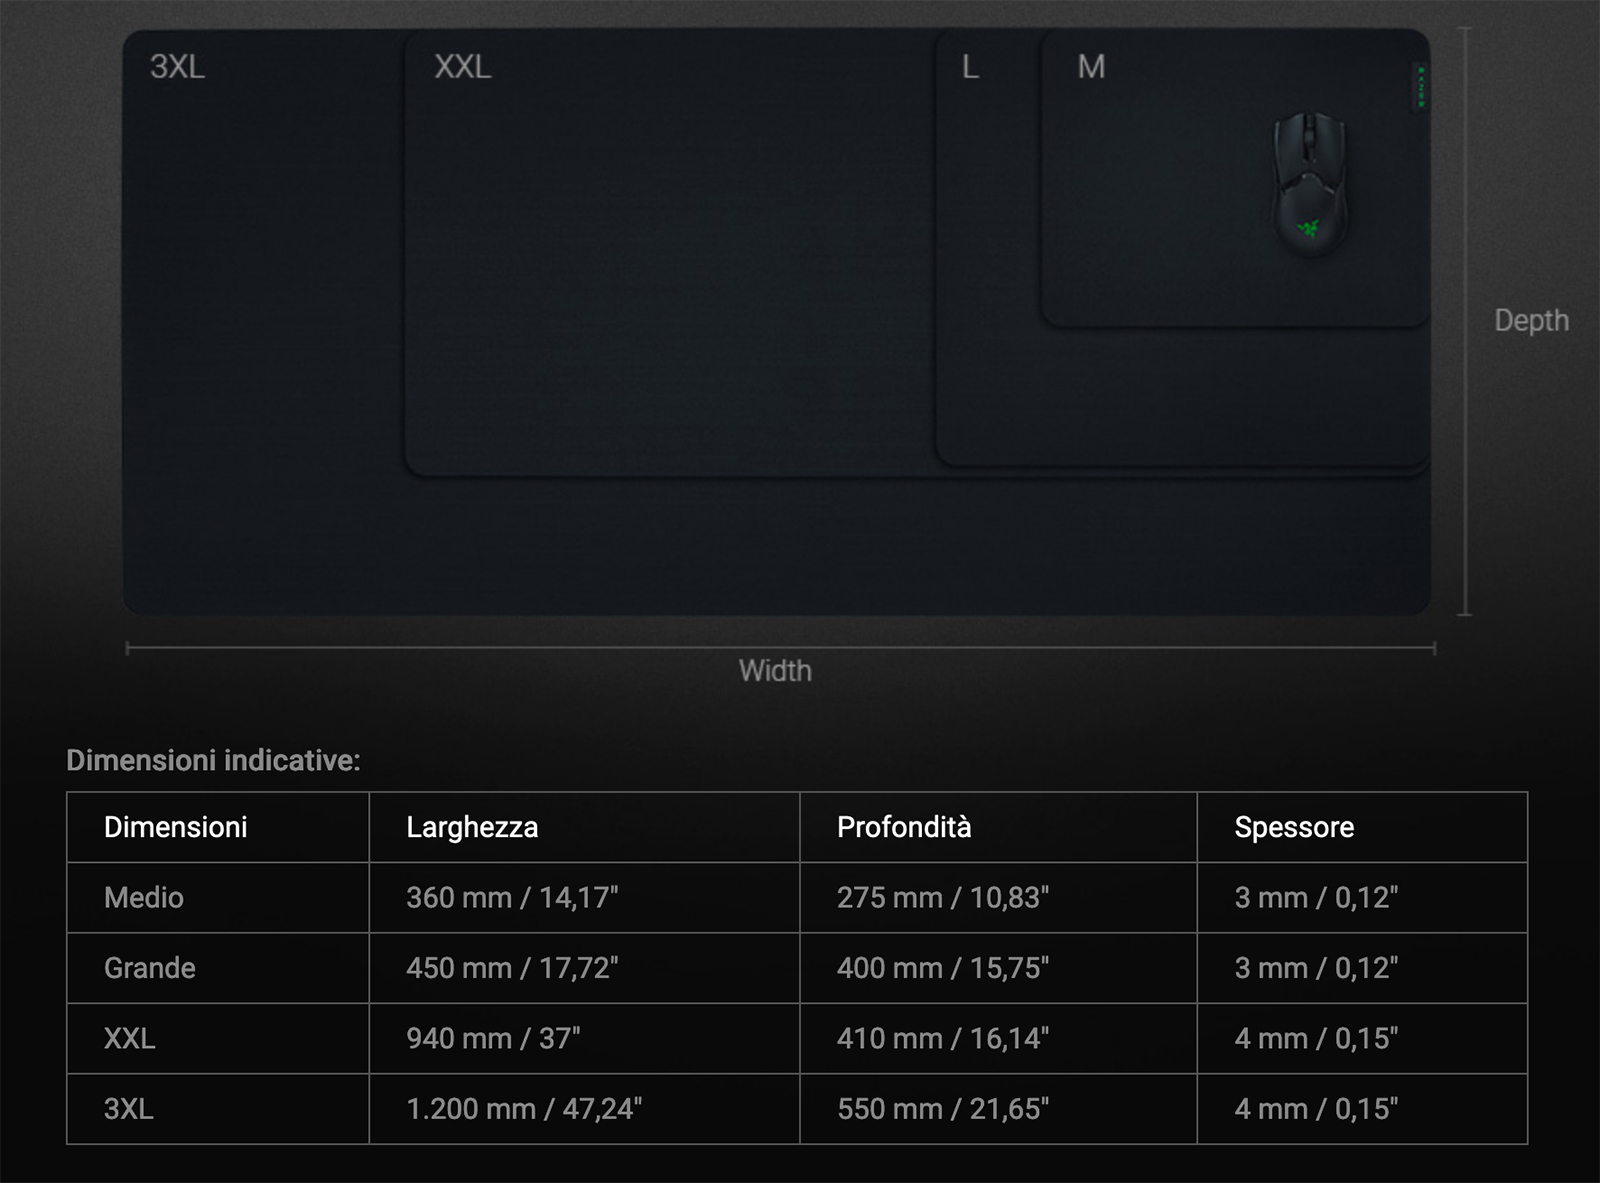Screen dimensions: 1600x1183
Task: Select the 3XL row in the table
Action: click(x=129, y=1109)
